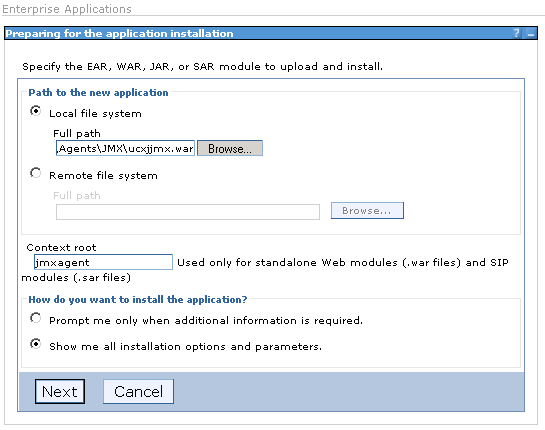Focus the Context root field containing jmxagent
This screenshot has width=545, height=430.
[x=103, y=262]
